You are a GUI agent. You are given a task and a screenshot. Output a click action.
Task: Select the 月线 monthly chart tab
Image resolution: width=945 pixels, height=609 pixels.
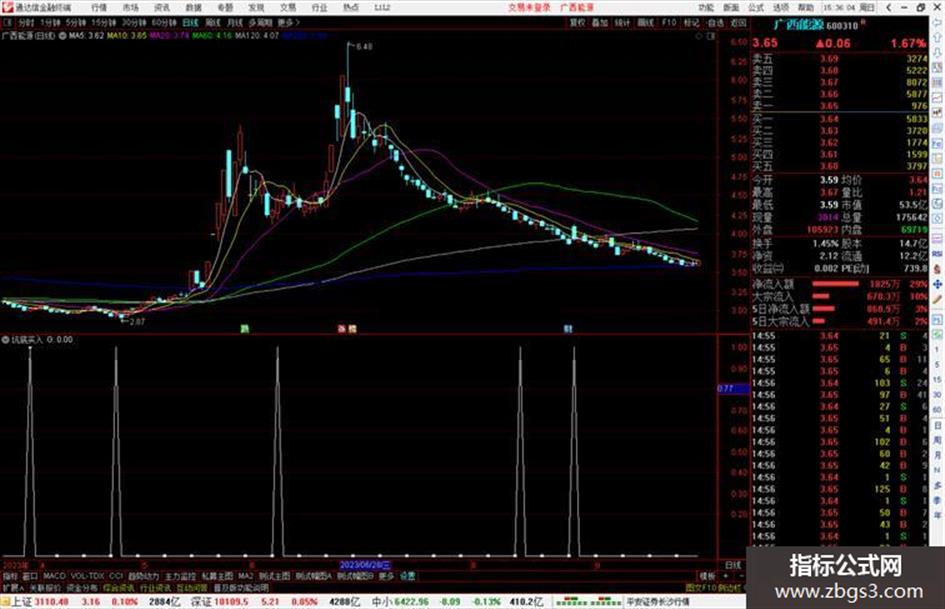[x=234, y=22]
